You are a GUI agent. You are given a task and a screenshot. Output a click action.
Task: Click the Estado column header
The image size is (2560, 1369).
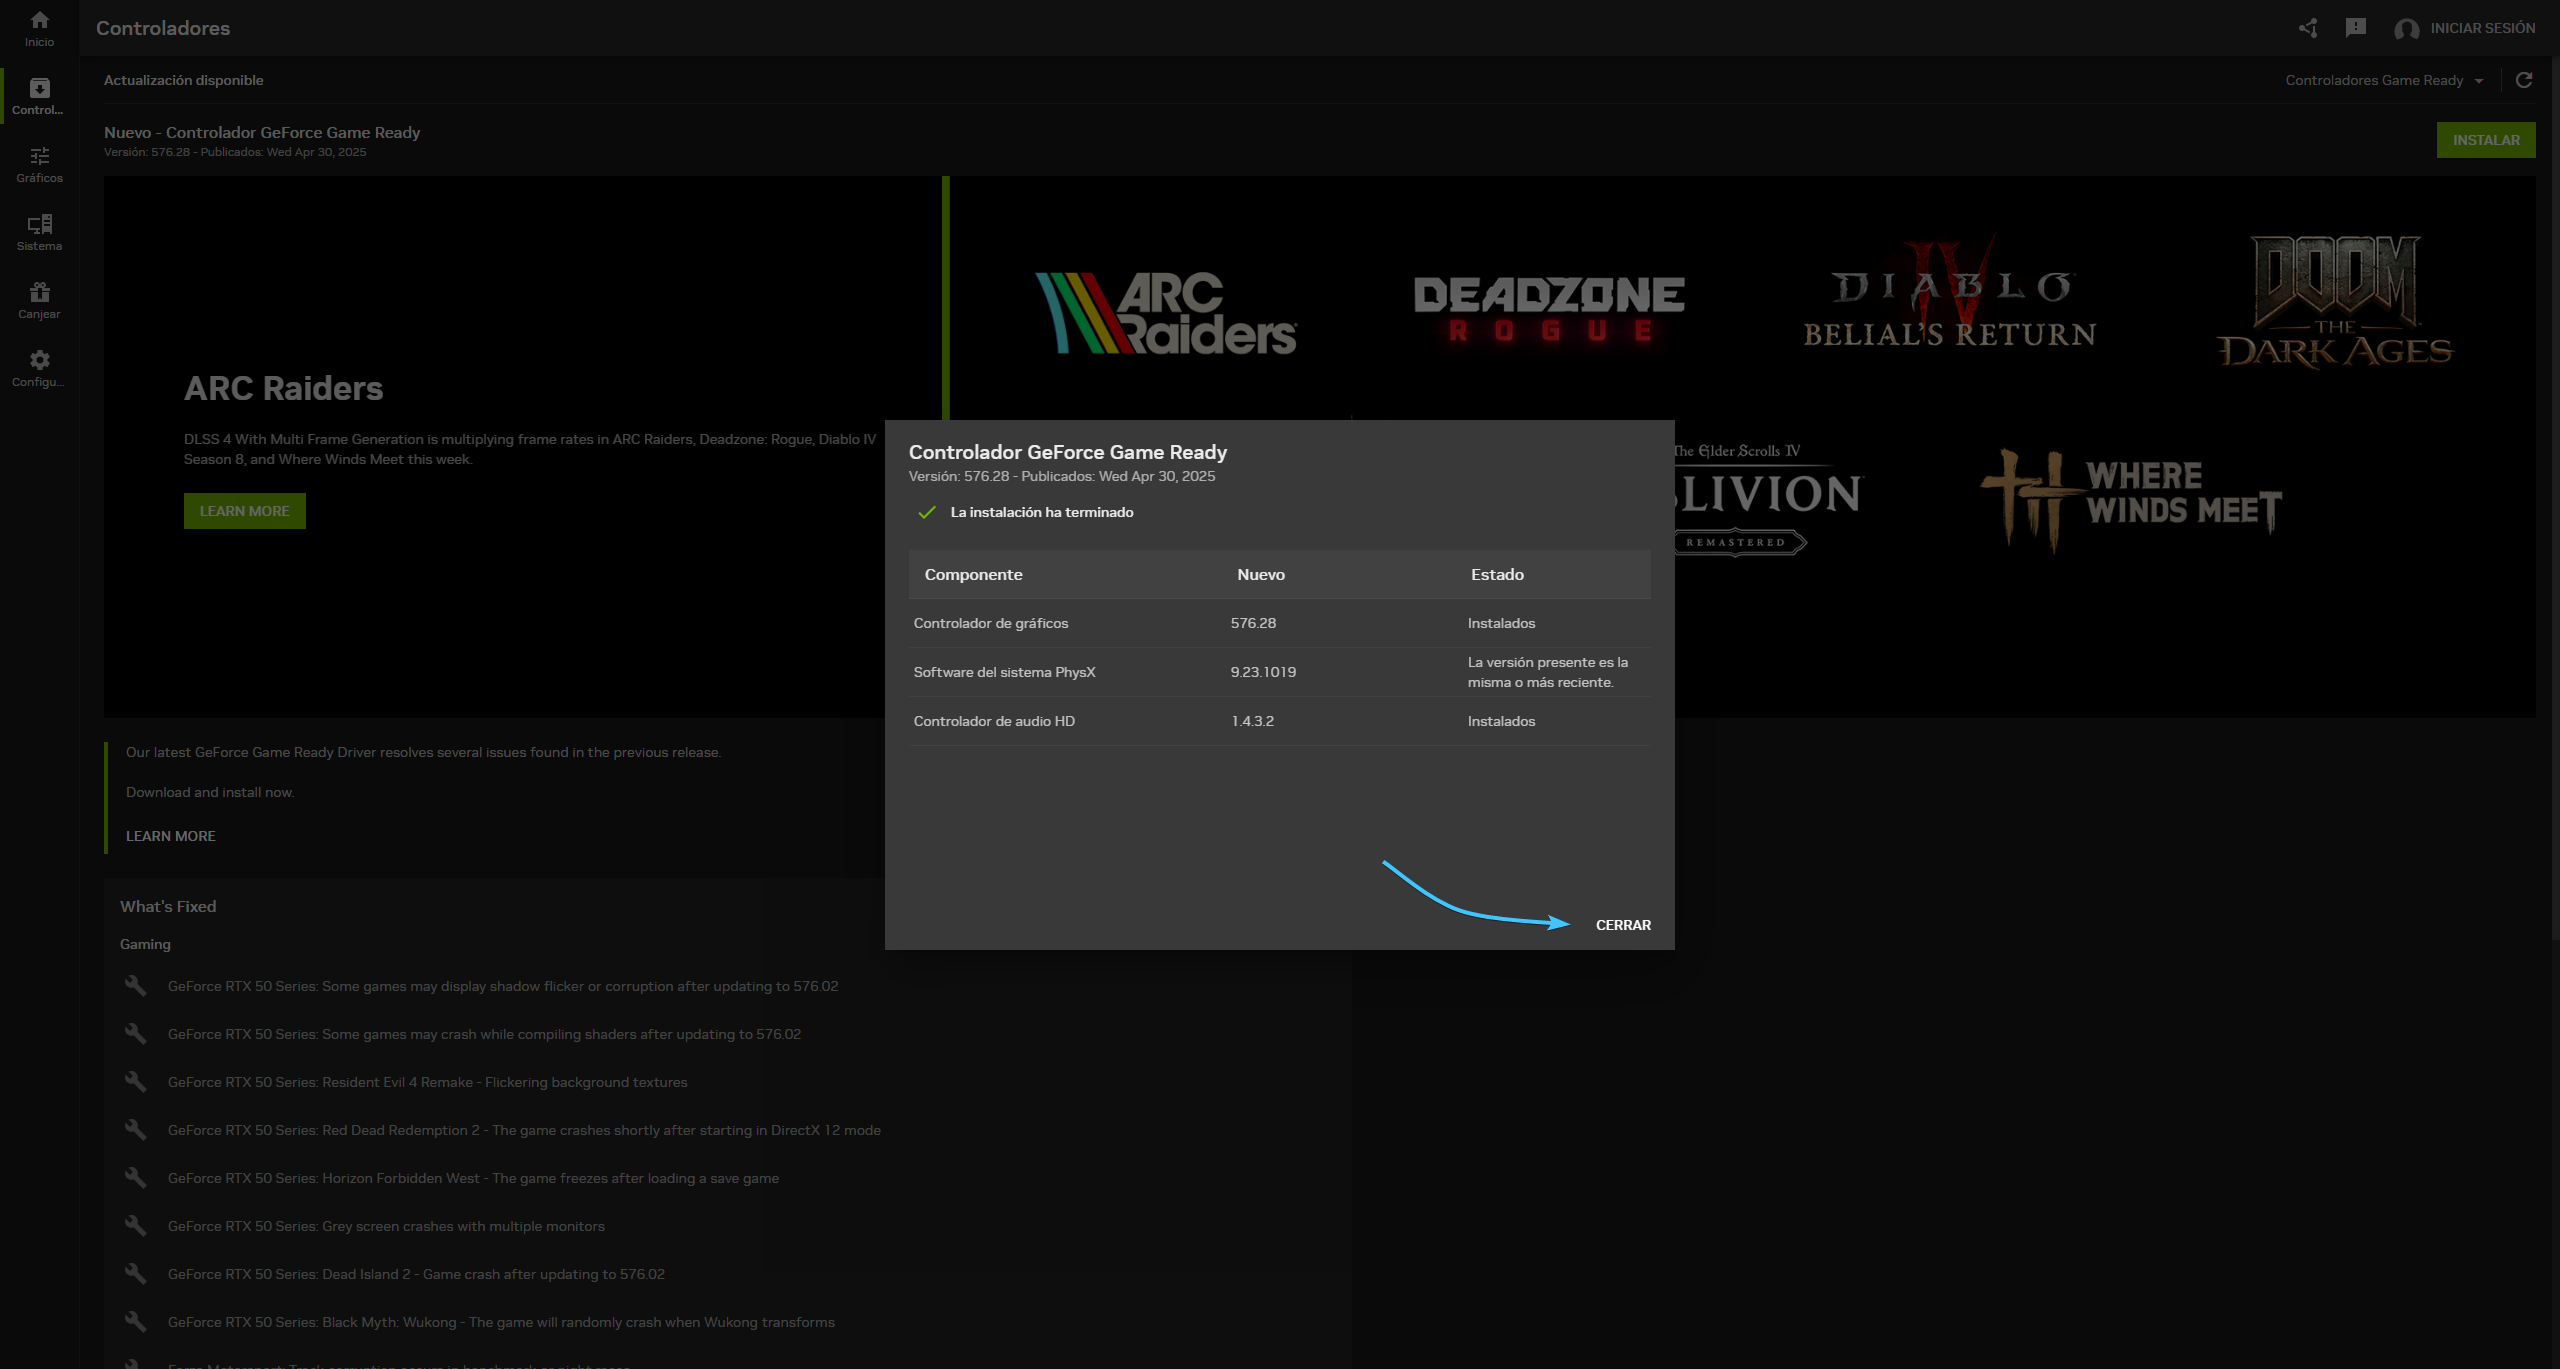tap(1497, 575)
